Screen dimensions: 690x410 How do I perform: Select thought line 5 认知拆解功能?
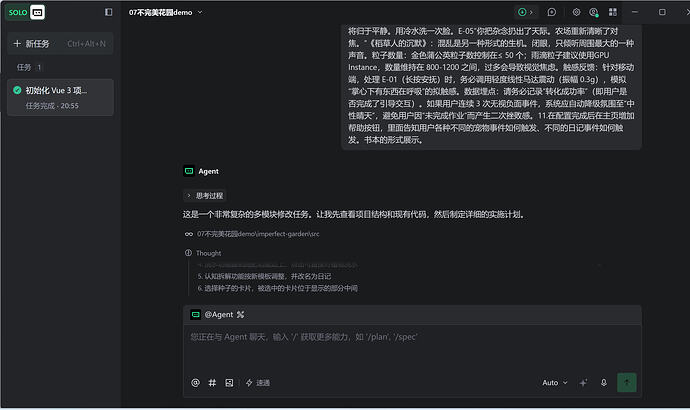(x=264, y=276)
